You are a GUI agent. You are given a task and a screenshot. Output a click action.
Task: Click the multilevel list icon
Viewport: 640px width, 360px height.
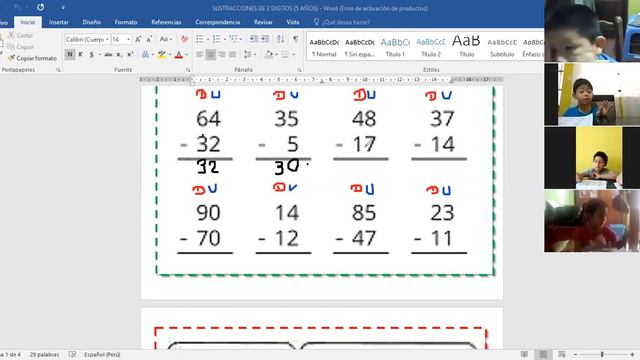point(233,39)
